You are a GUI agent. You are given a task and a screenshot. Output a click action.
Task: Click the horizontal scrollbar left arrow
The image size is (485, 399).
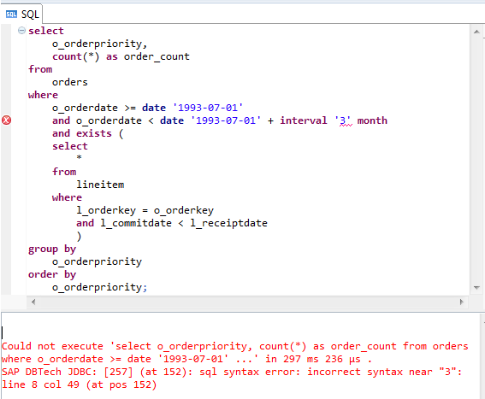(x=33, y=302)
